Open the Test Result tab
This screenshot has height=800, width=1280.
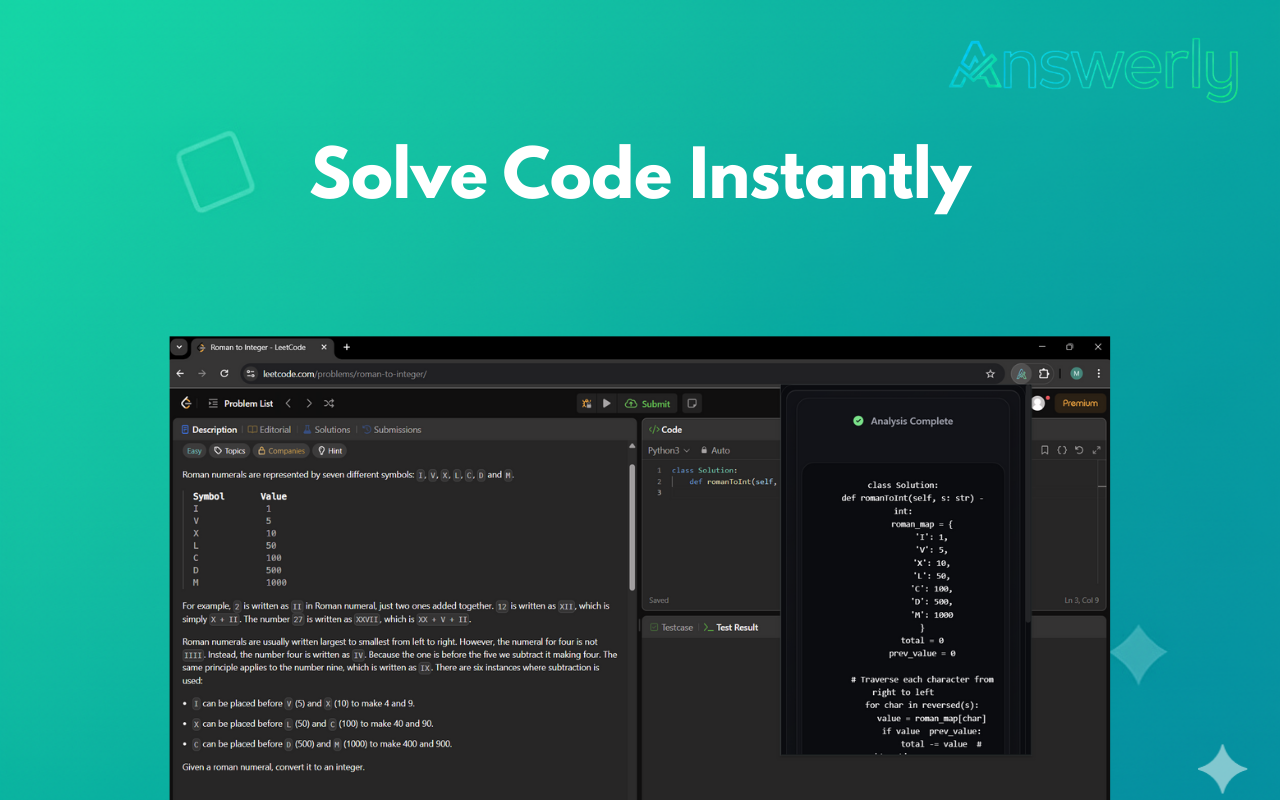(x=731, y=627)
